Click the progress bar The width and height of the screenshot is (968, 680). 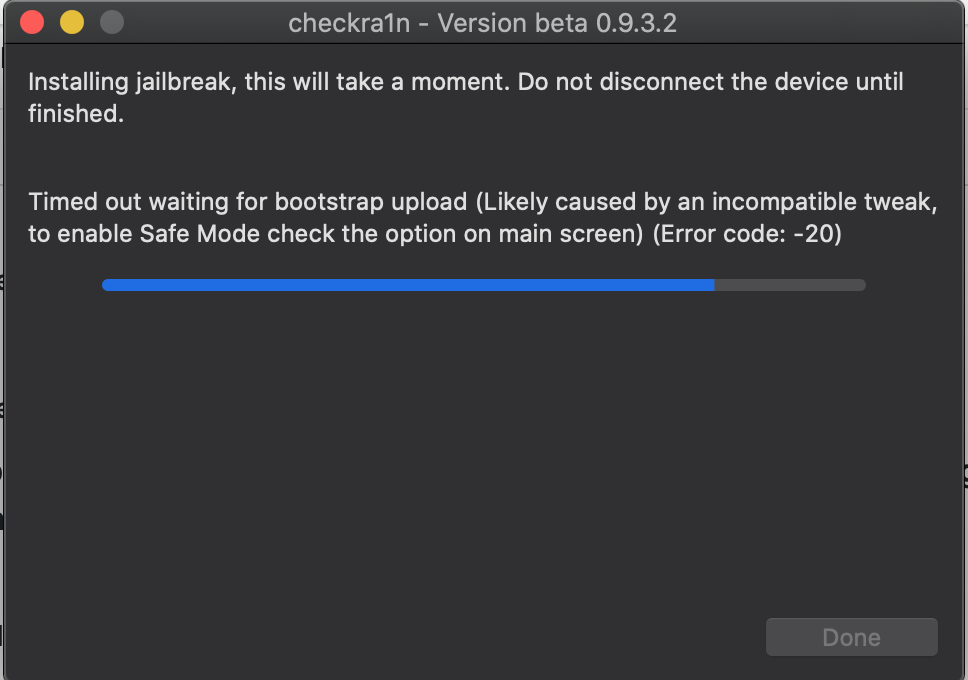(x=484, y=285)
